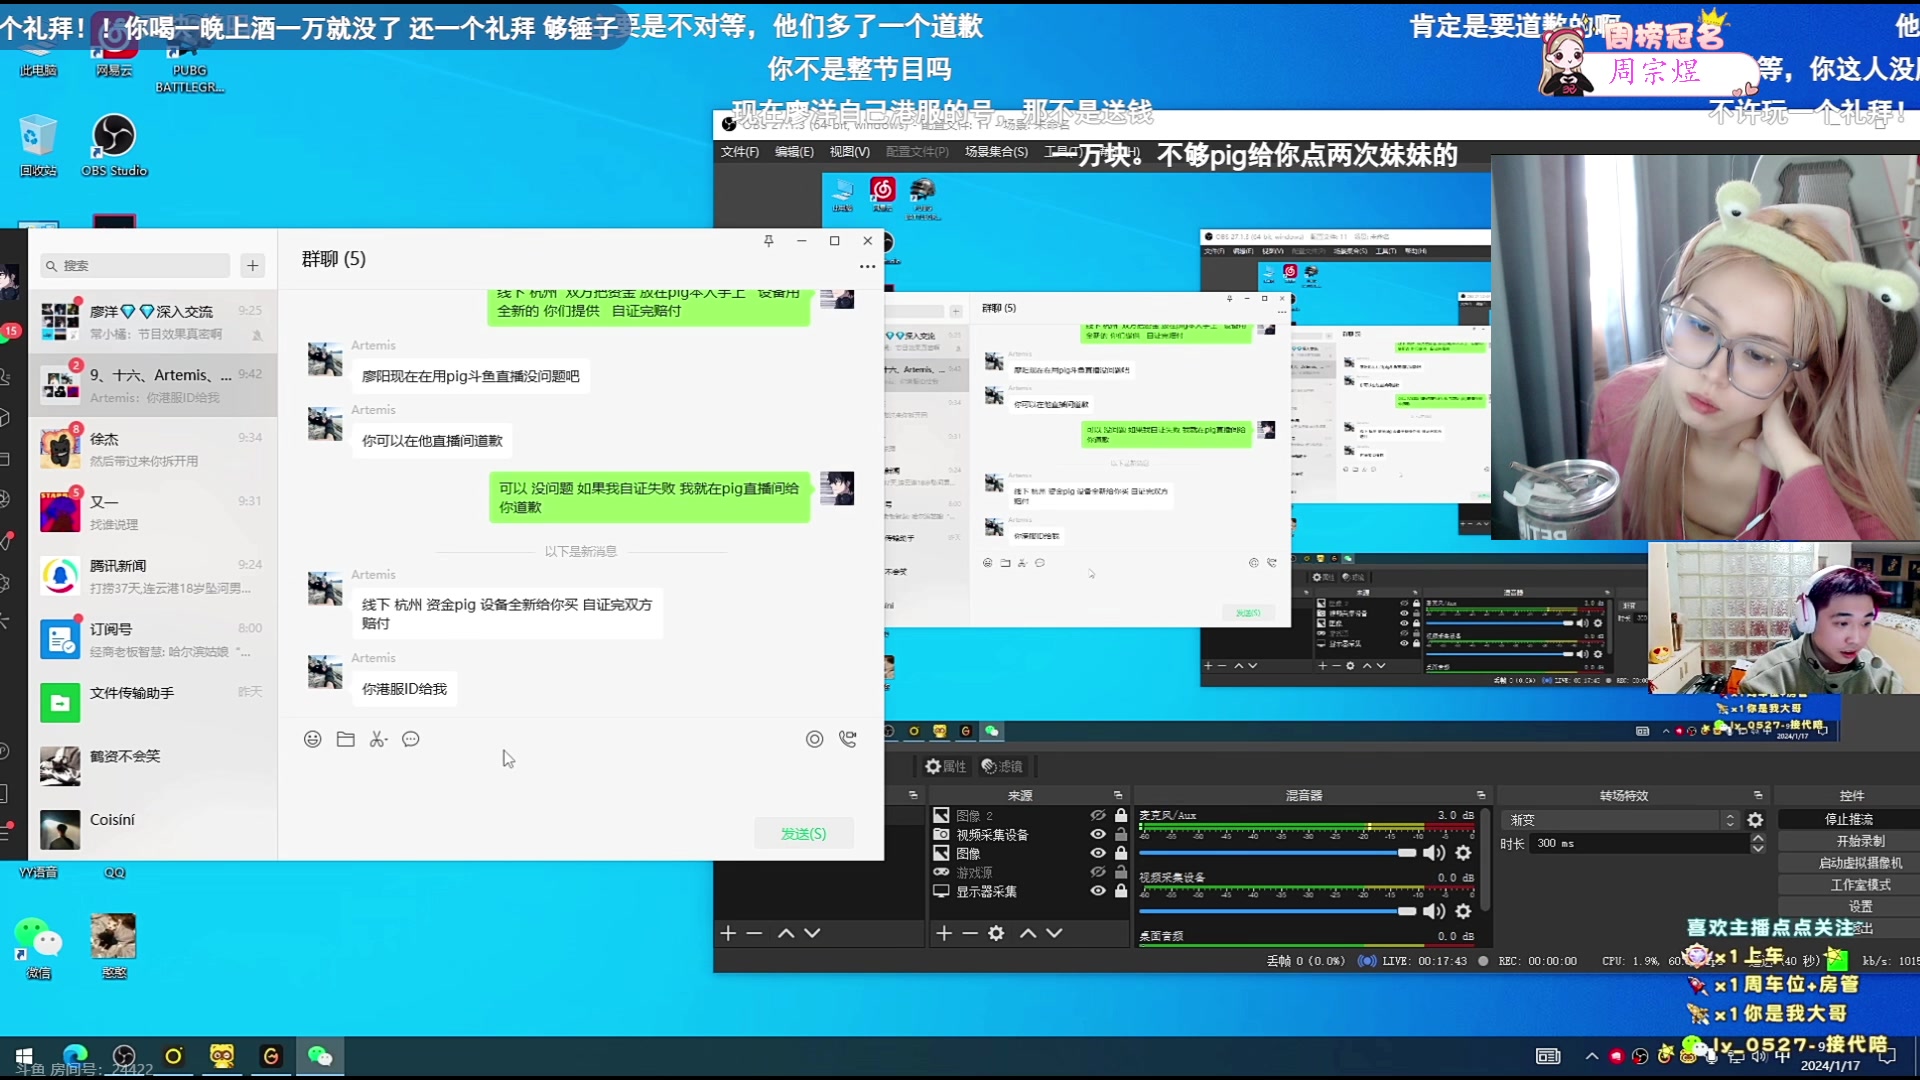
Task: Toggle the lock on 显示器采集 source
Action: click(x=1121, y=891)
